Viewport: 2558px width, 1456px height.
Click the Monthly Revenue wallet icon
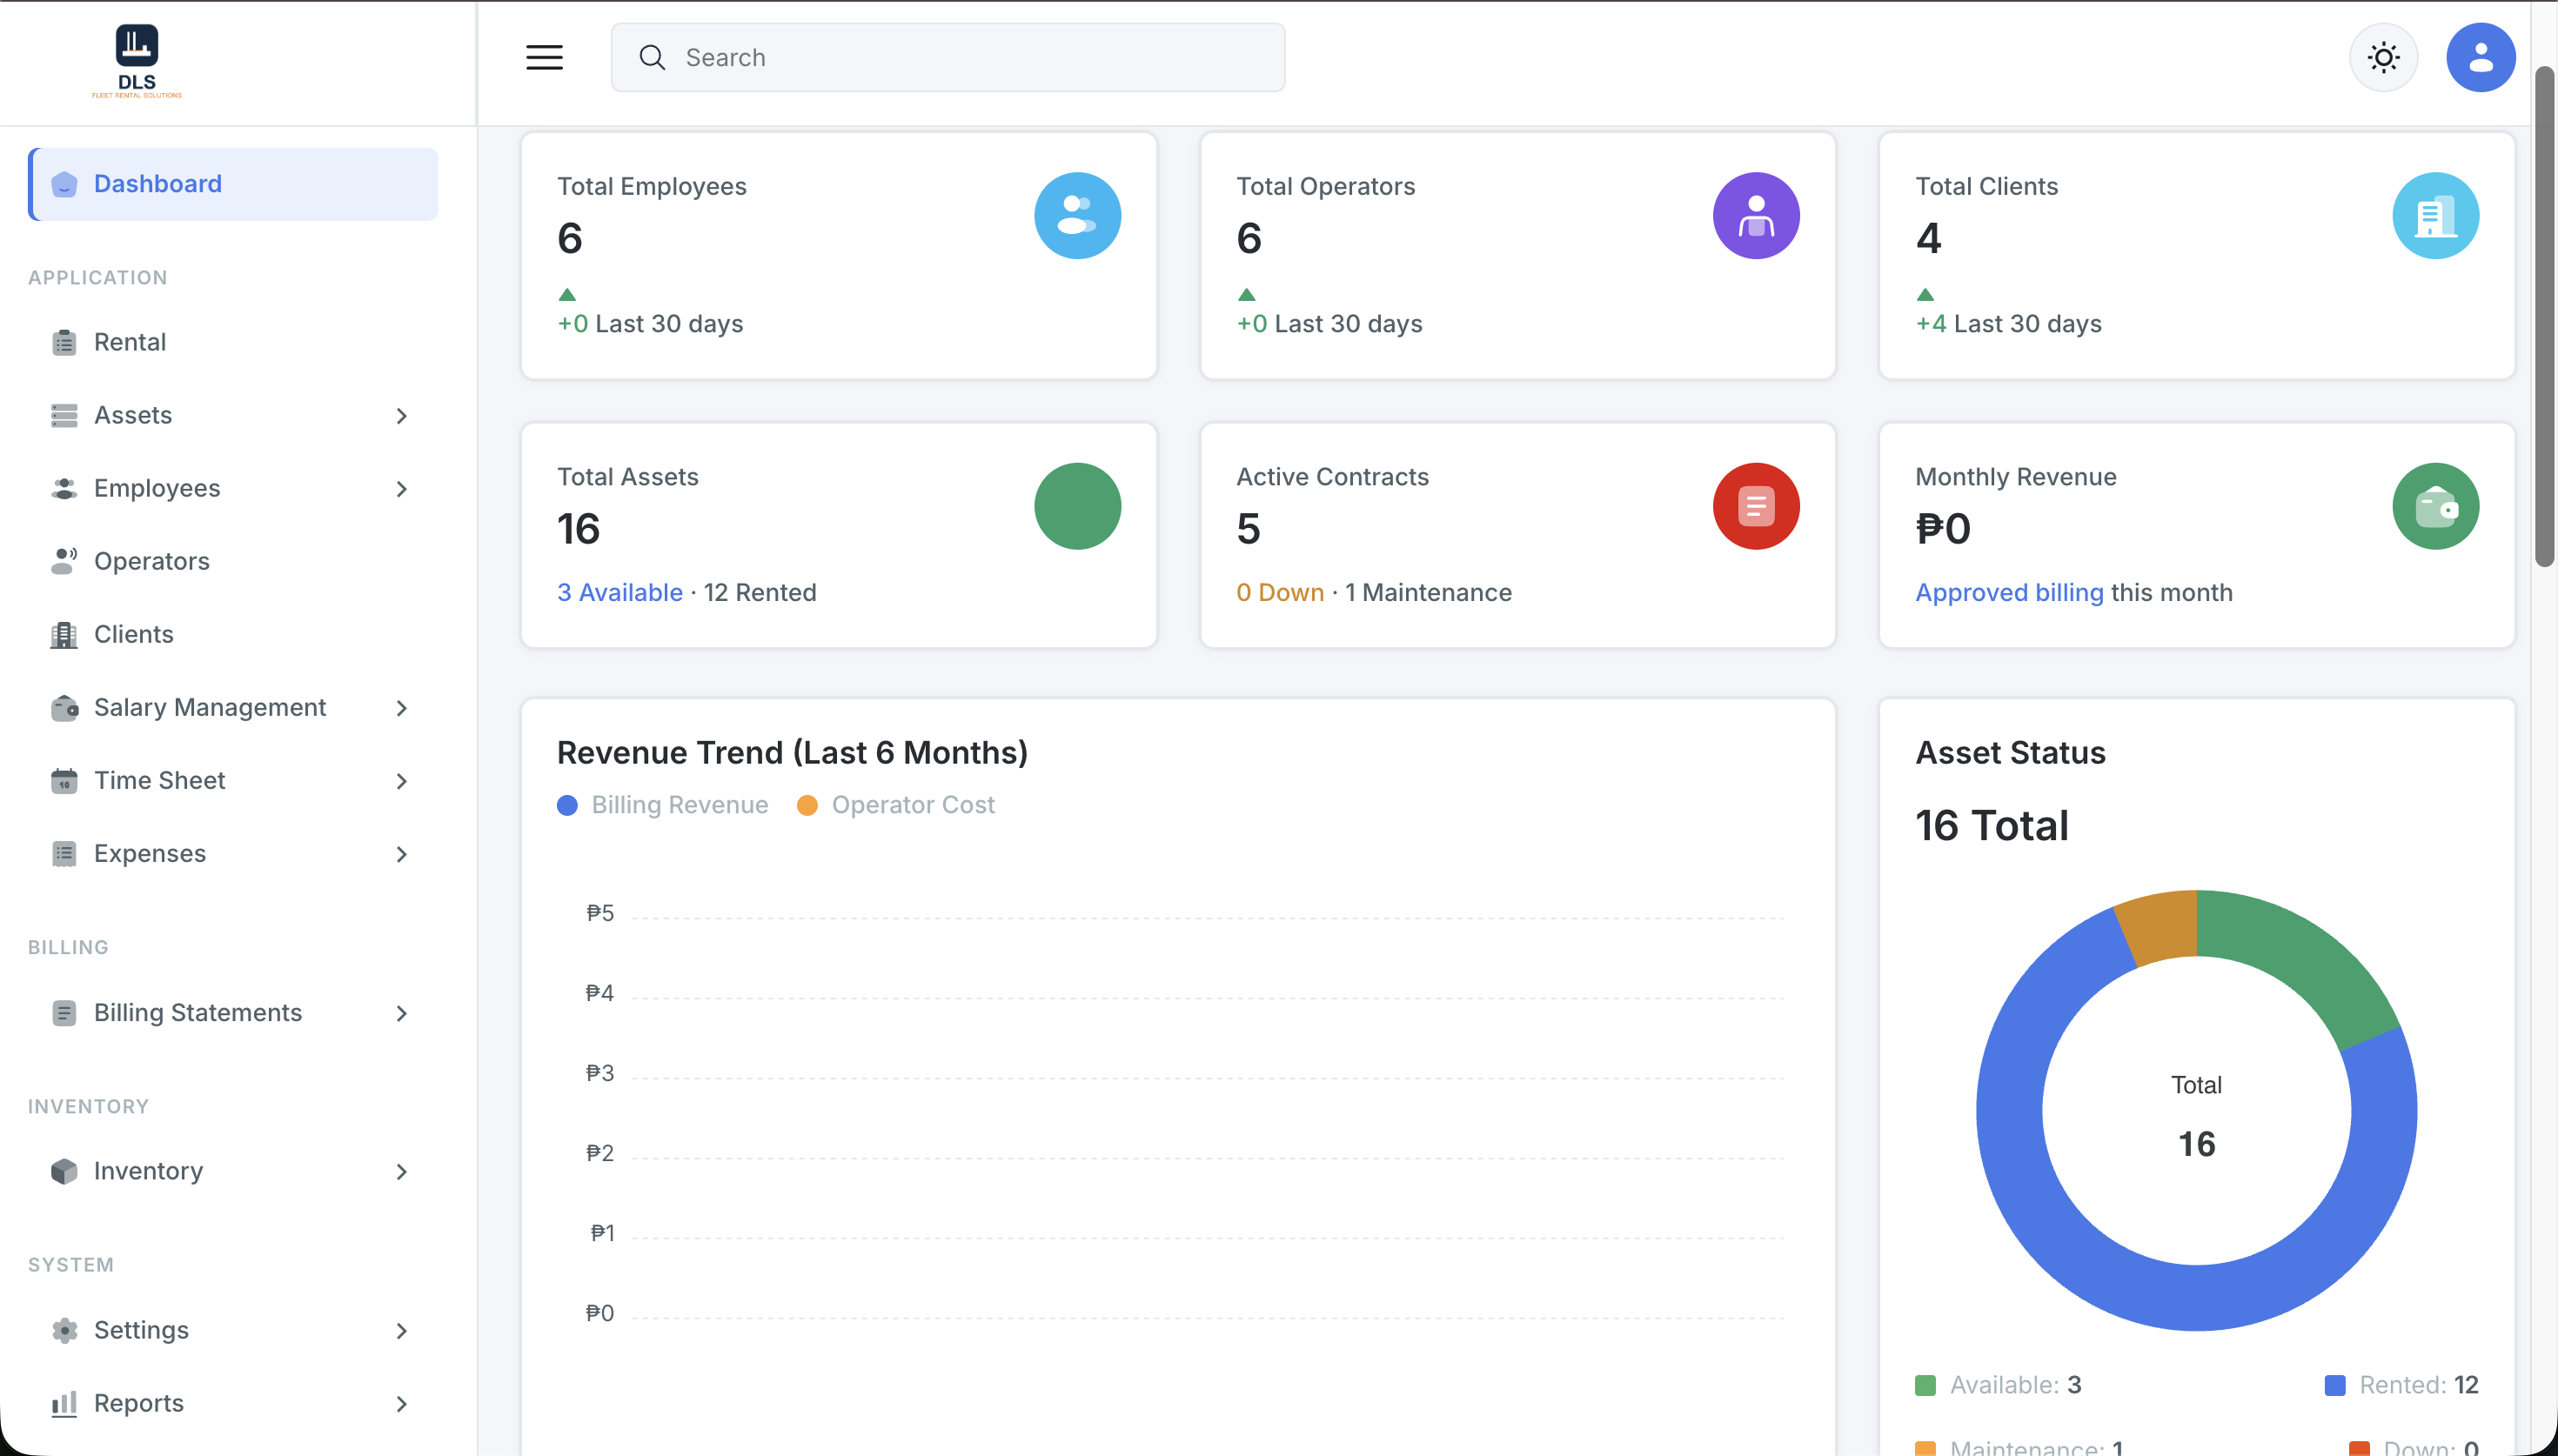tap(2435, 506)
